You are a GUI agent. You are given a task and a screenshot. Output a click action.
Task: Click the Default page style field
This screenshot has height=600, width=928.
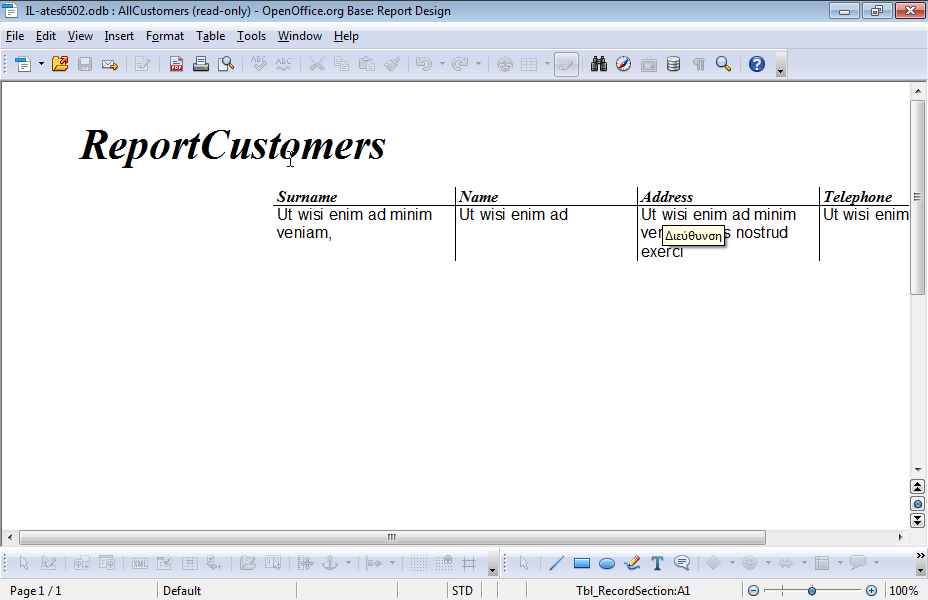225,591
